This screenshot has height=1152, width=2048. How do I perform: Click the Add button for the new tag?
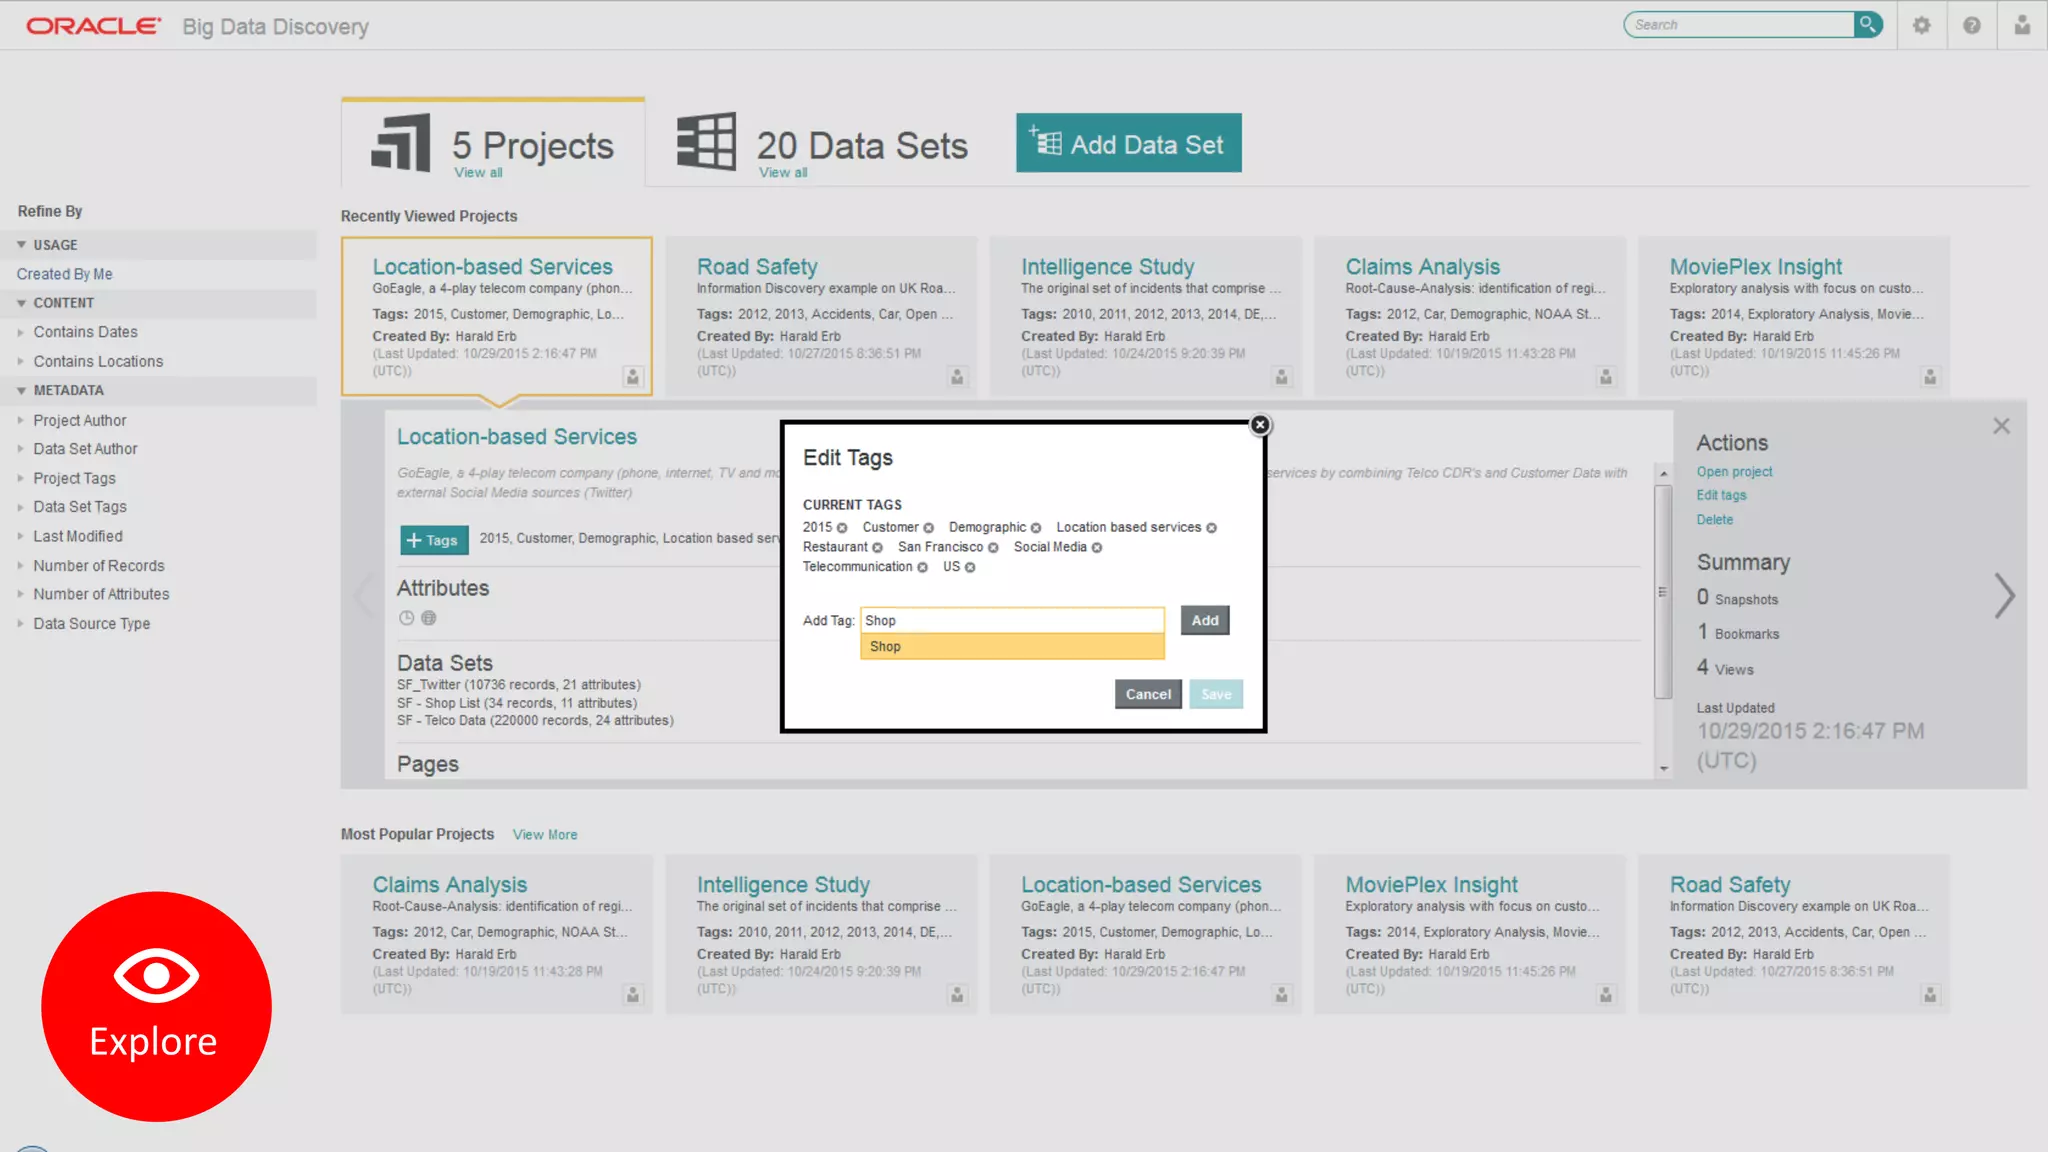(1204, 620)
